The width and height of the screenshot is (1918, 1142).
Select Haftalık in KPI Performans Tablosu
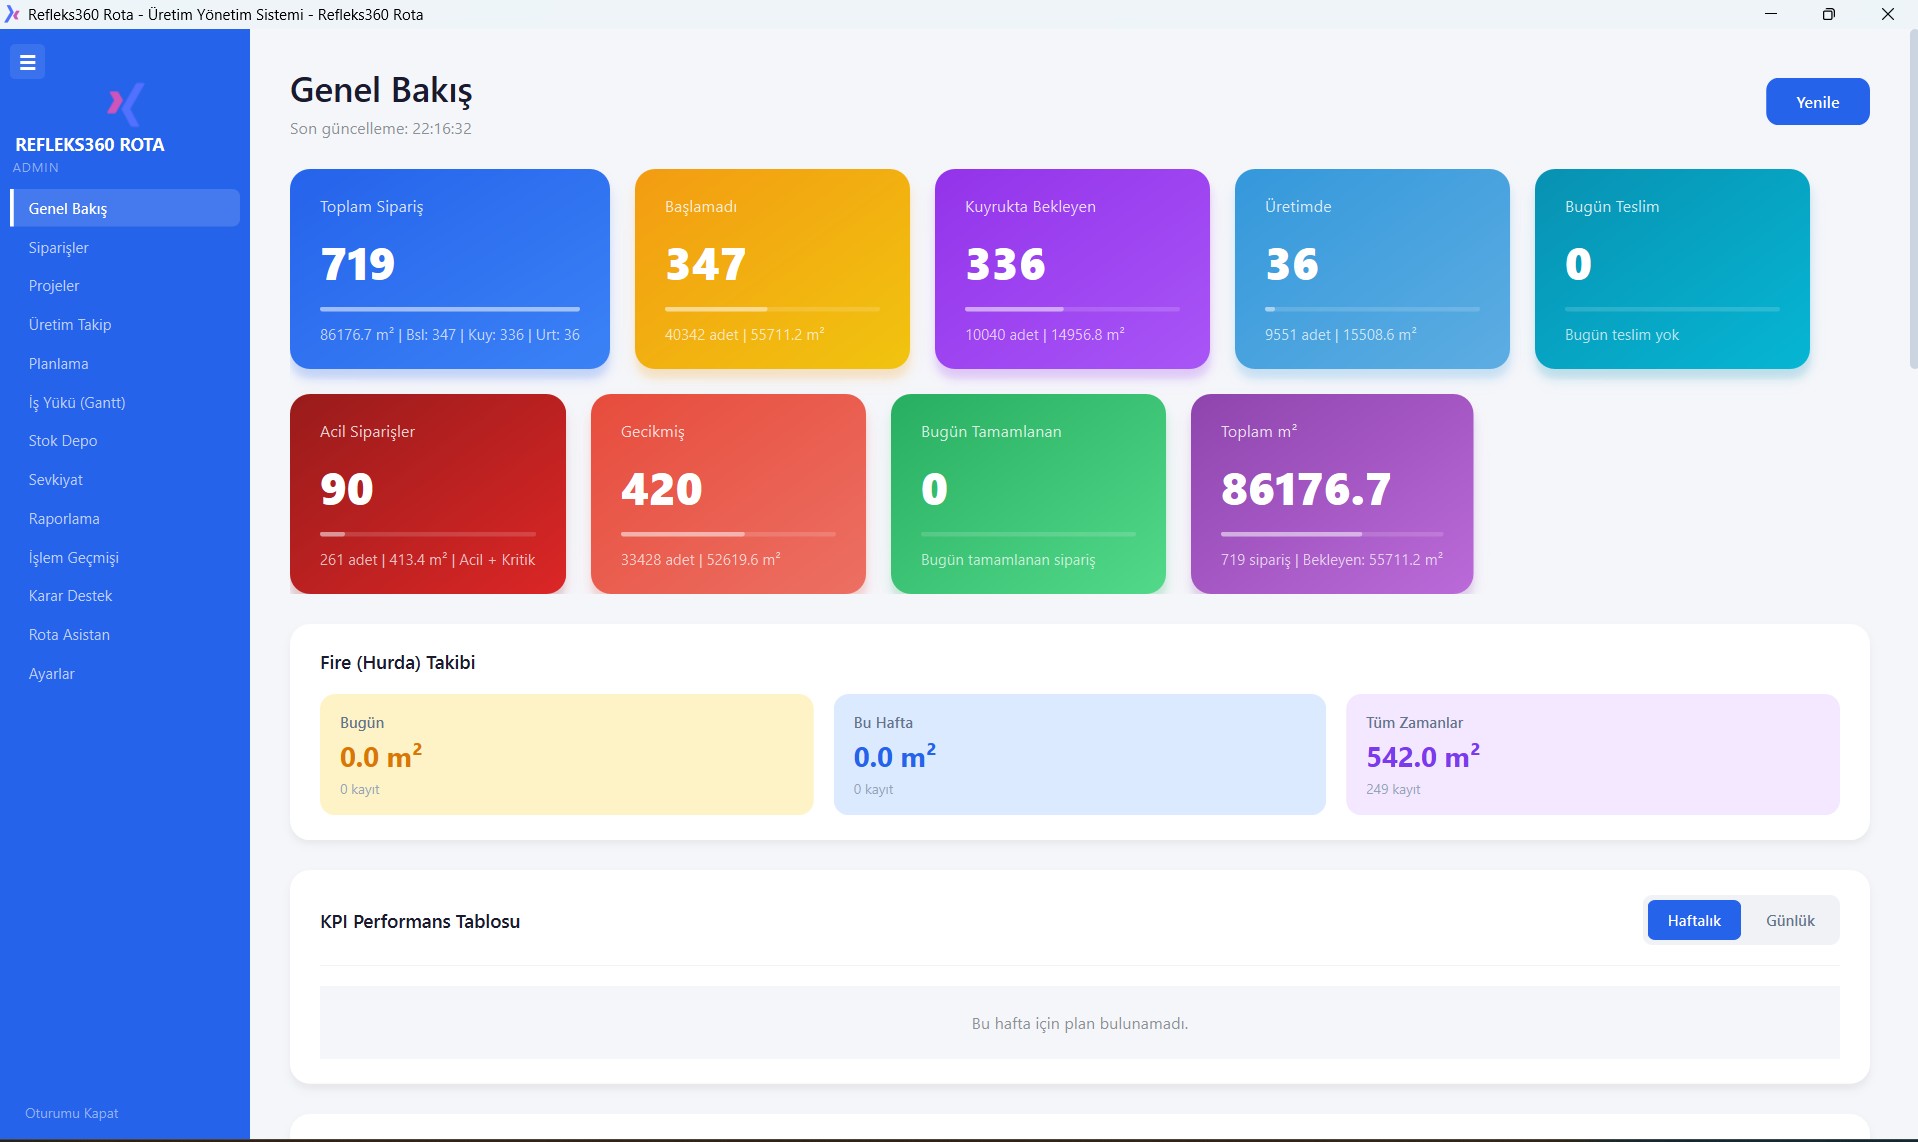(1693, 920)
